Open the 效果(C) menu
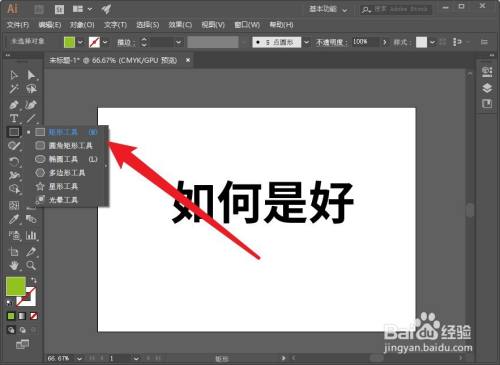This screenshot has height=365, width=500. point(180,25)
